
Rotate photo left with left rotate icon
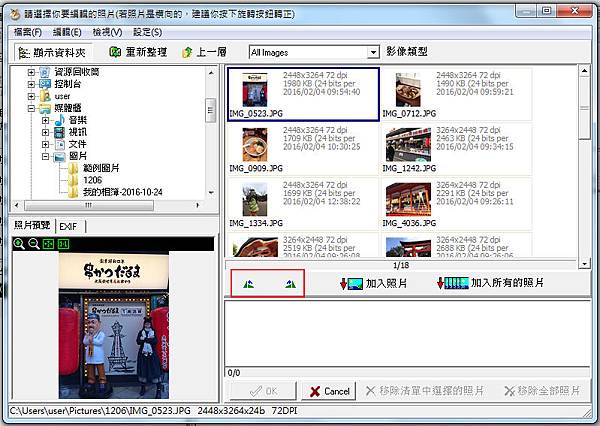click(x=248, y=284)
